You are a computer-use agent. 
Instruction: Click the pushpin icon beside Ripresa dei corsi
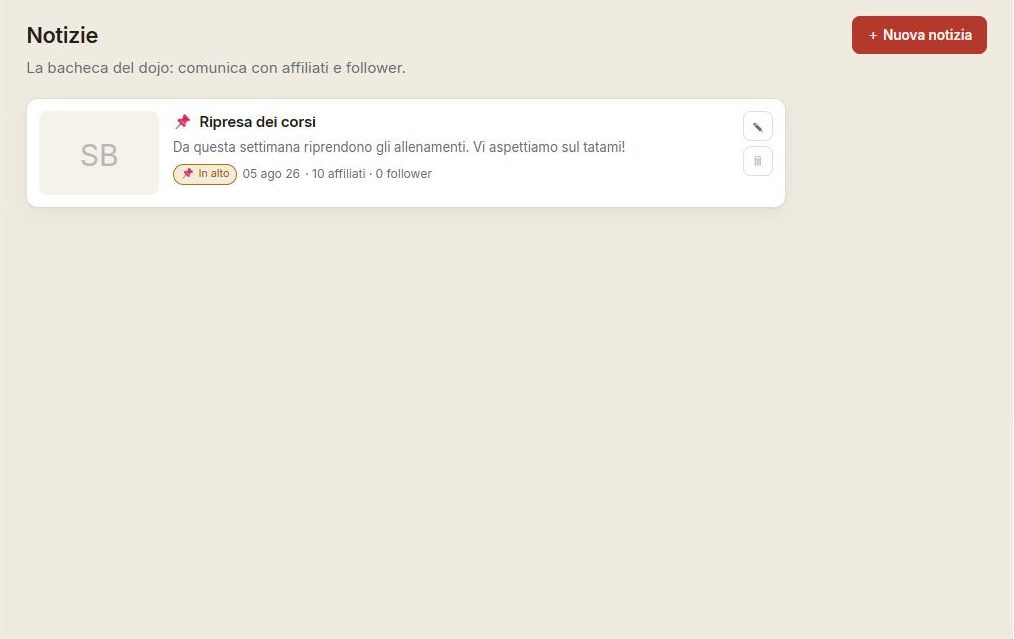coord(182,122)
